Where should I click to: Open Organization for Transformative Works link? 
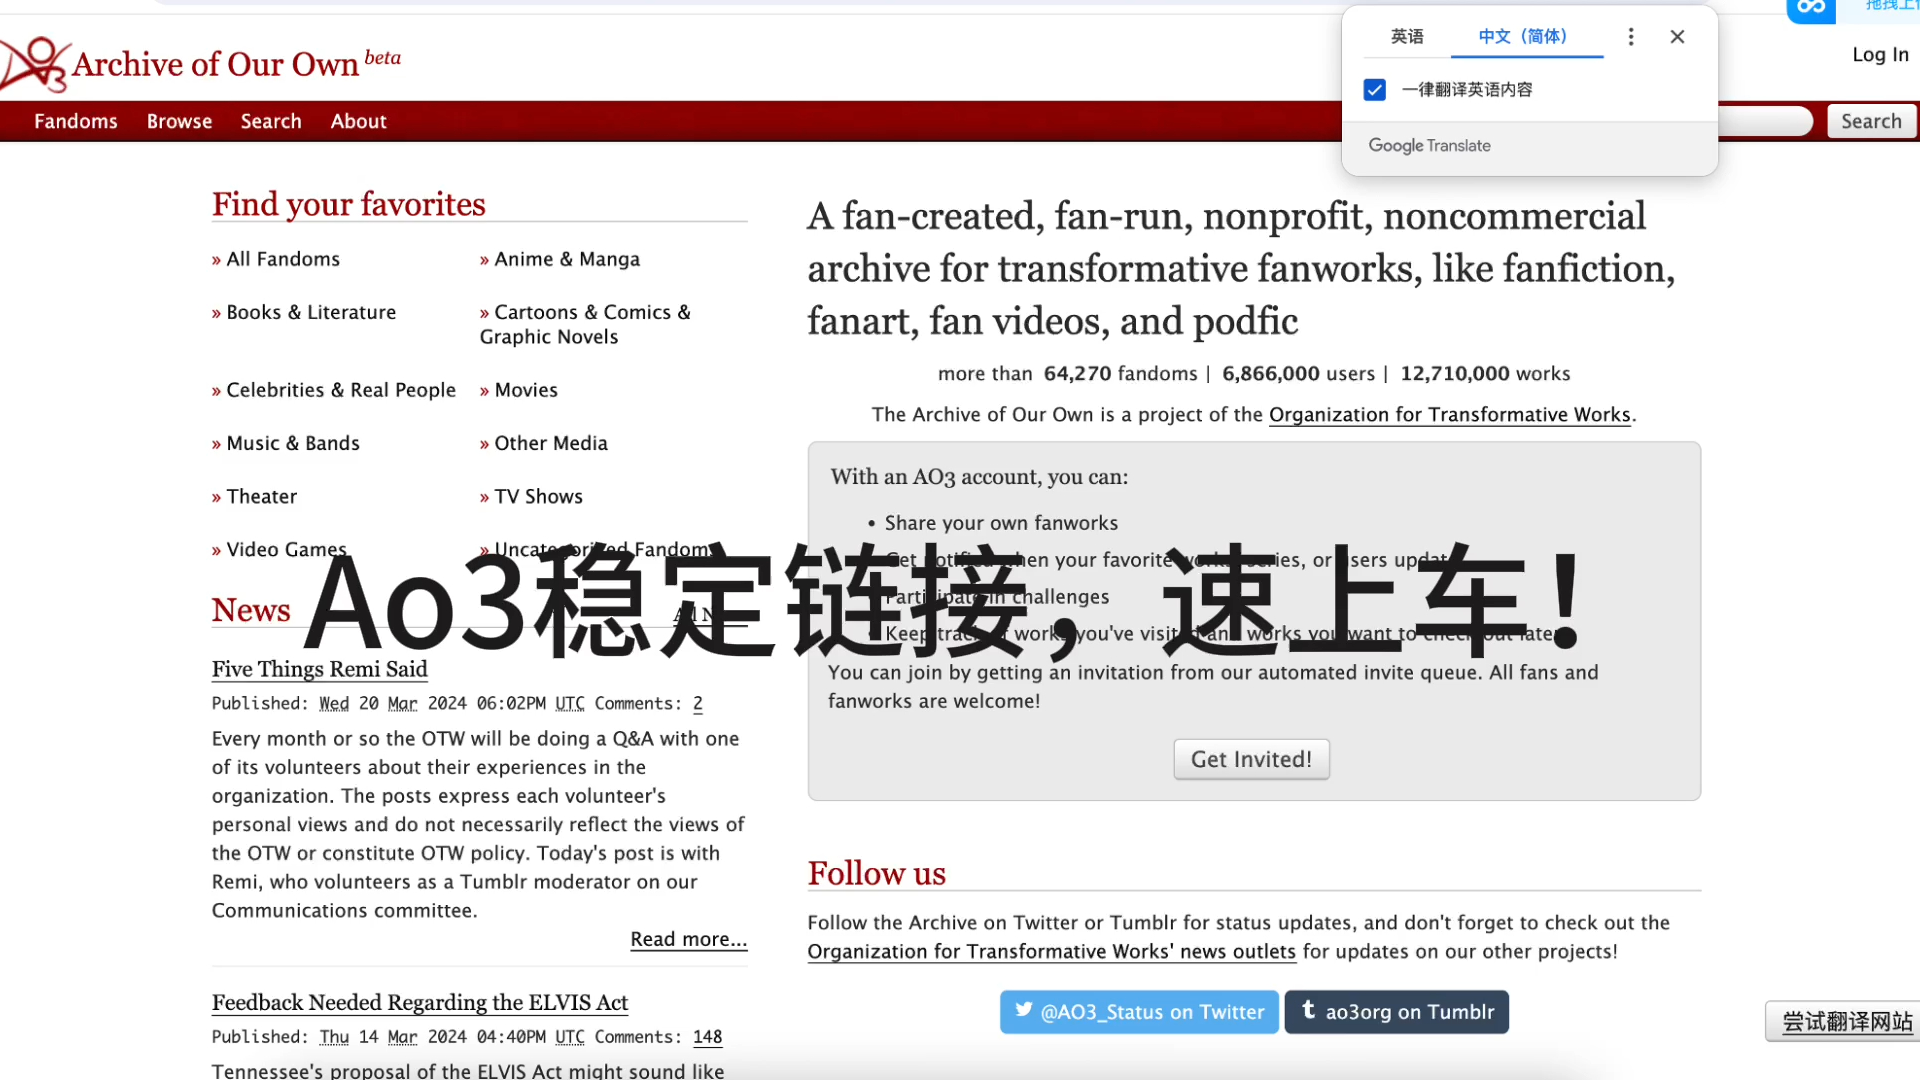pos(1449,414)
